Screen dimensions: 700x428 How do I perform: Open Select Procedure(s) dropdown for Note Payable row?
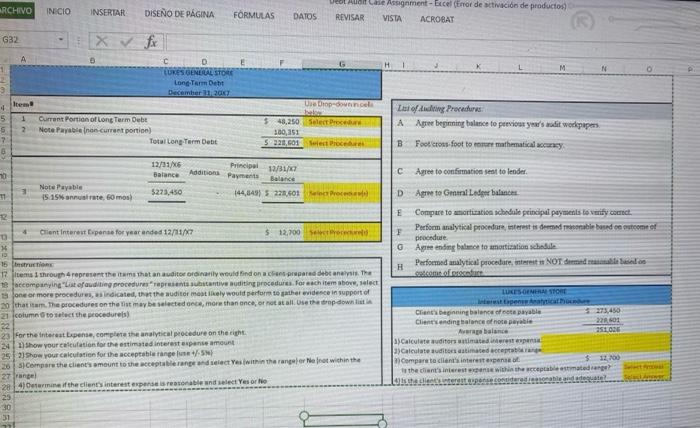(342, 193)
